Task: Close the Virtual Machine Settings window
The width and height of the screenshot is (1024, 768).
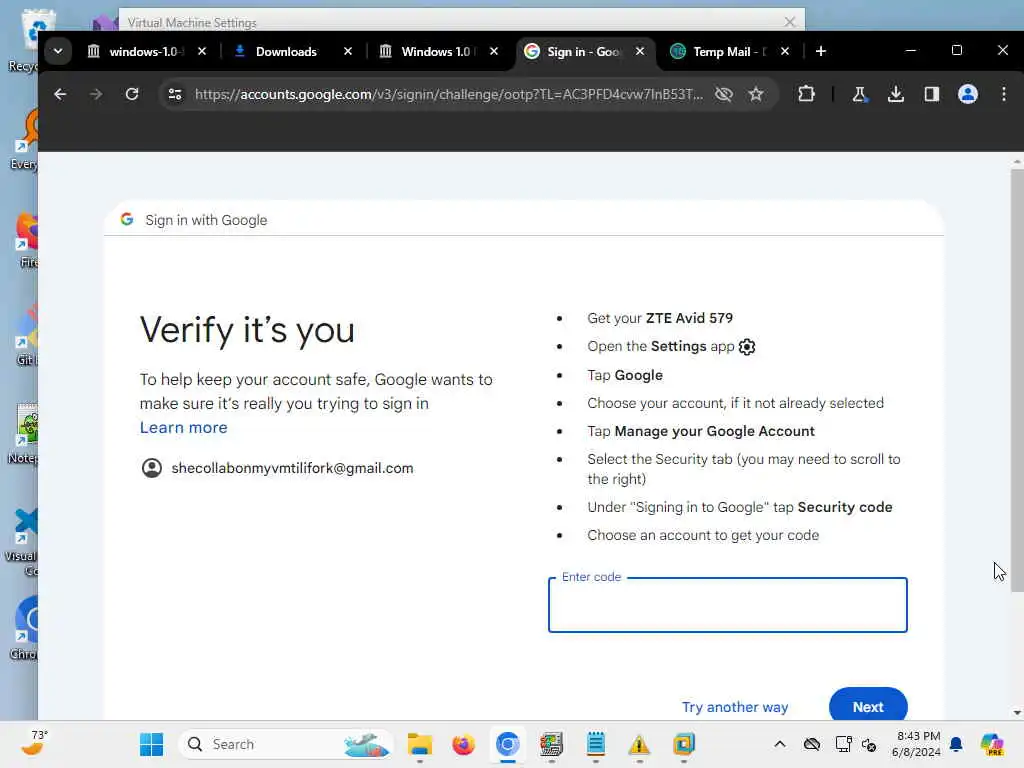Action: [x=790, y=22]
